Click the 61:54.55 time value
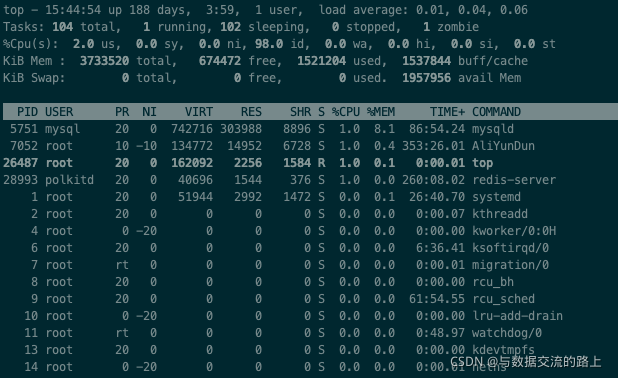 (437, 299)
